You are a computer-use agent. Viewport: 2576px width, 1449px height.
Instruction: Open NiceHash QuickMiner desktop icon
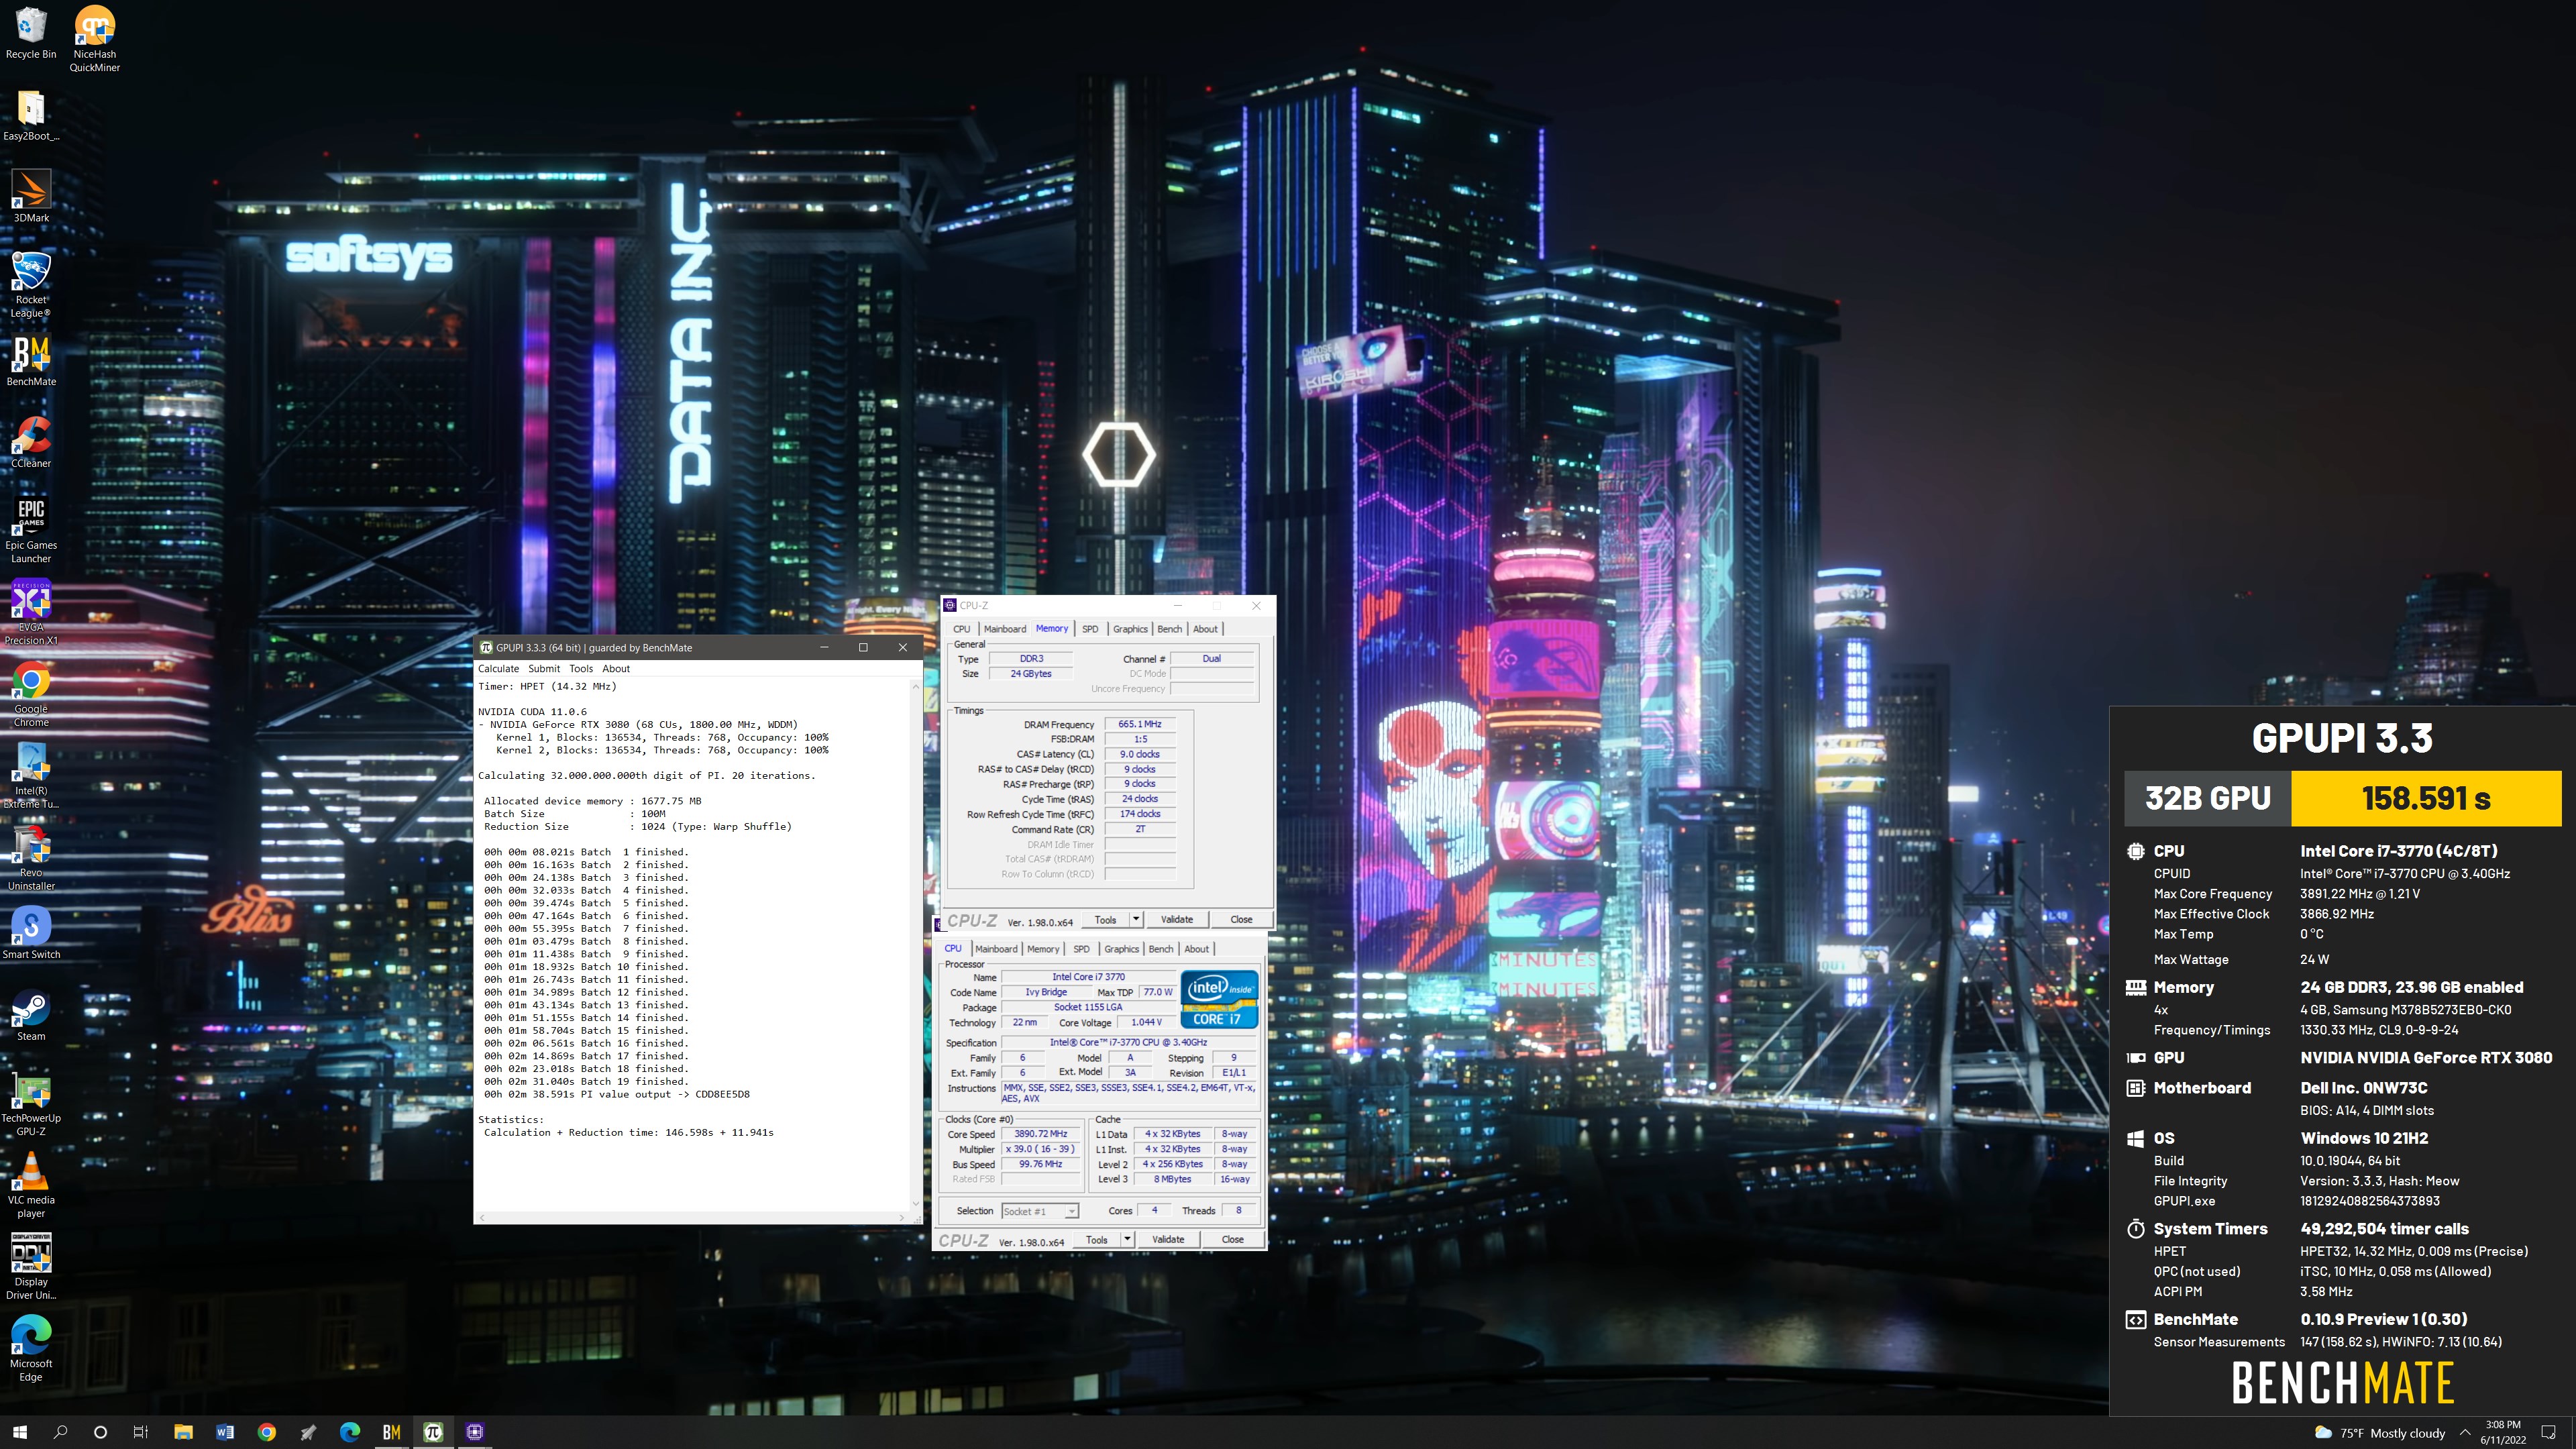95,38
